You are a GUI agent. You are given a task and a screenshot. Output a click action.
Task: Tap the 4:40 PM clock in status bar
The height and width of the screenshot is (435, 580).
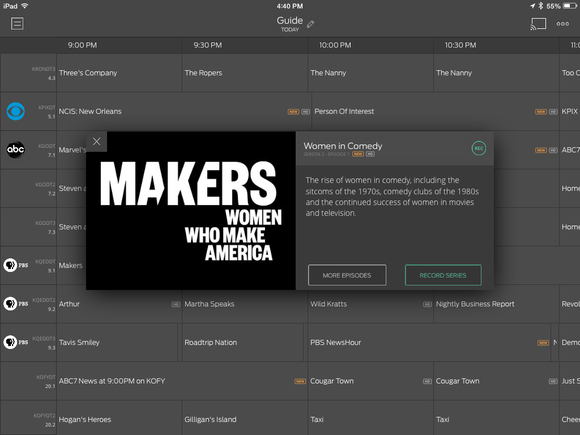(290, 6)
